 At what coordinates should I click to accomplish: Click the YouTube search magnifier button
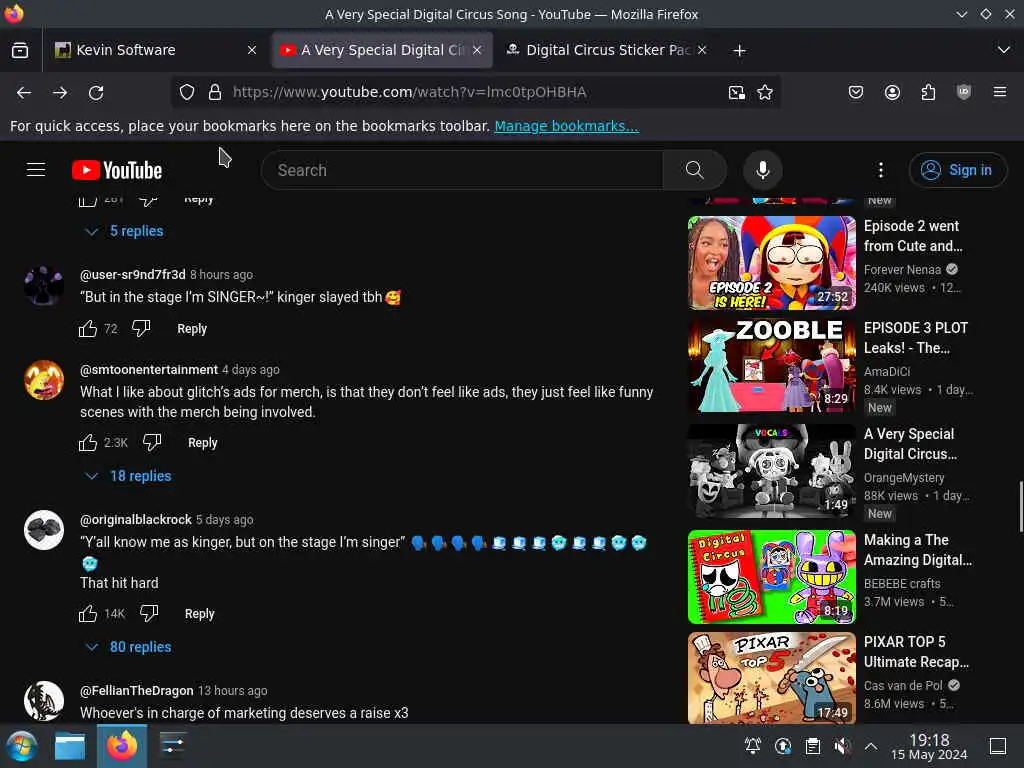coord(695,170)
